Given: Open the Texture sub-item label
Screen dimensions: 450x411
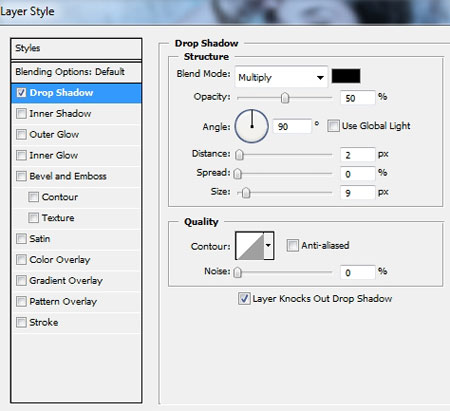Looking at the screenshot, I should point(58,218).
